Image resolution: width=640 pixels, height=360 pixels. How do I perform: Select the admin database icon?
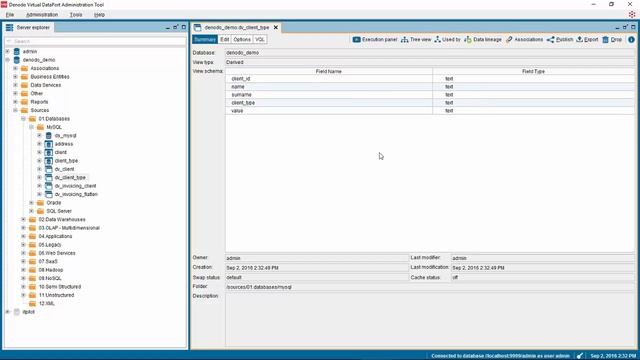(17, 51)
